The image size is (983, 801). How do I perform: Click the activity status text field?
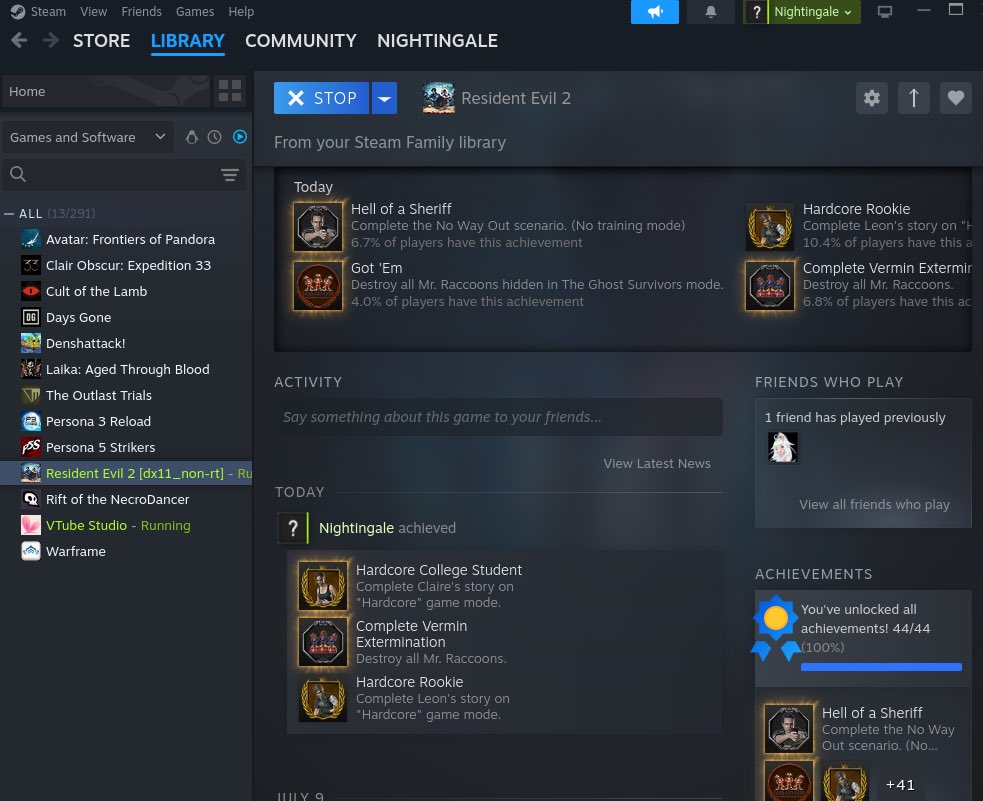tap(498, 417)
